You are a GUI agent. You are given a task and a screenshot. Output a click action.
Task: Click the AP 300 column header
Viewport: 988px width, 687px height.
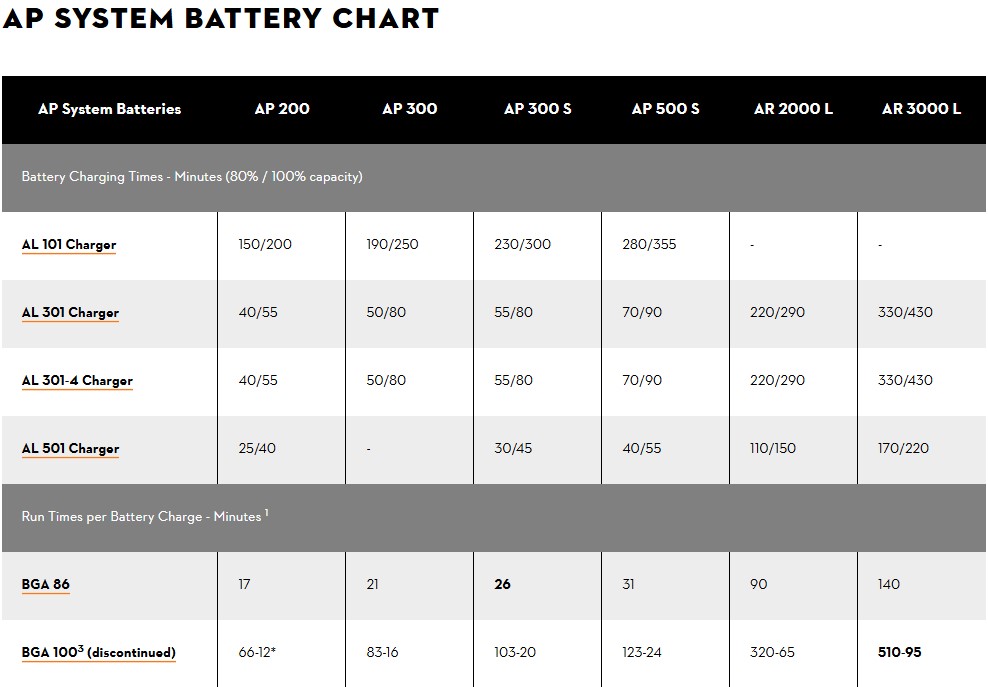point(409,109)
